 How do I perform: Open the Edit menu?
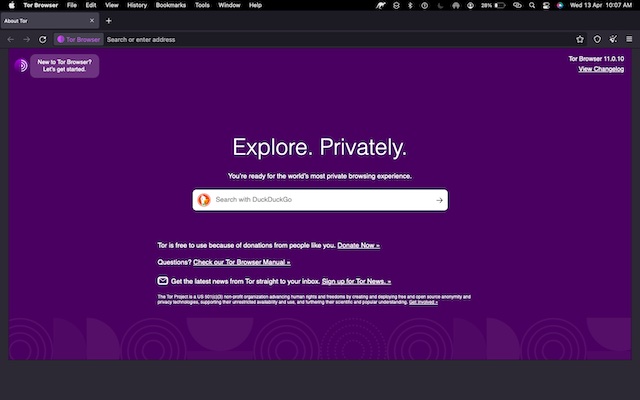point(91,5)
